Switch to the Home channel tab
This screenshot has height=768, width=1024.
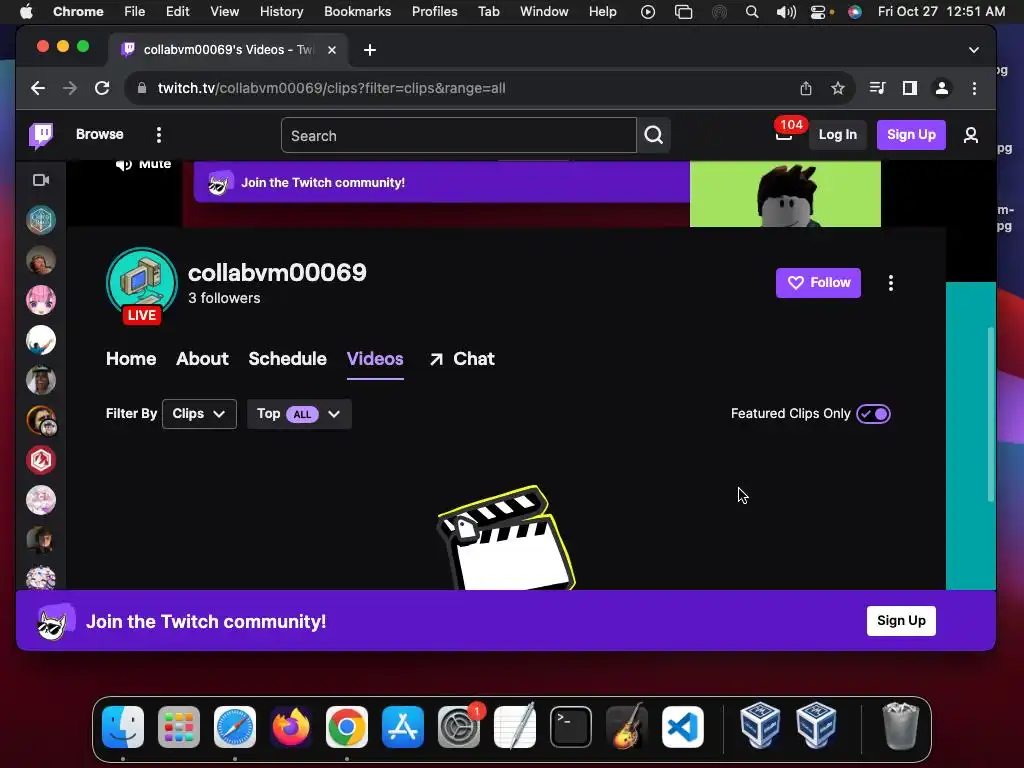[131, 359]
